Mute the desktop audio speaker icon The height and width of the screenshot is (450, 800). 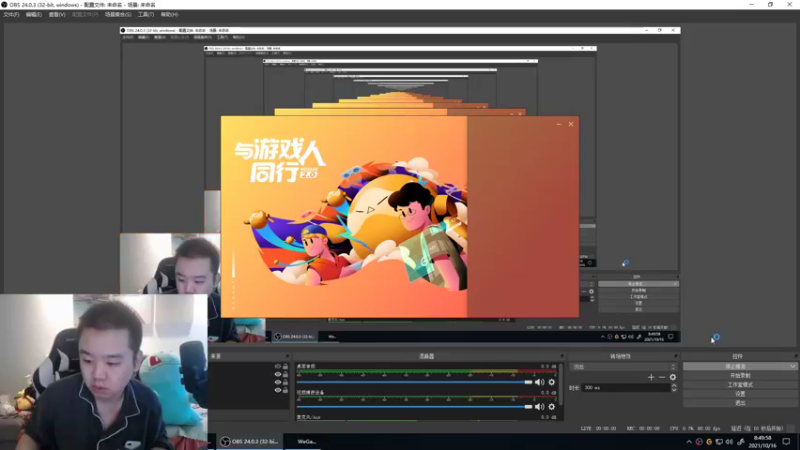click(x=539, y=382)
